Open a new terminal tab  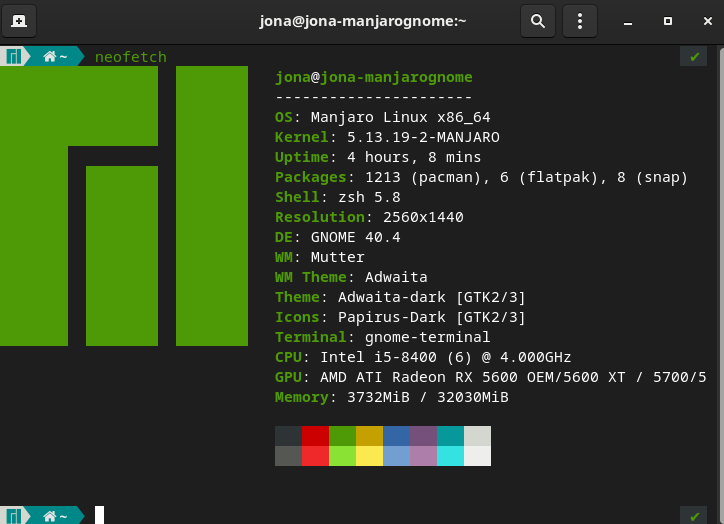pyautogui.click(x=19, y=21)
